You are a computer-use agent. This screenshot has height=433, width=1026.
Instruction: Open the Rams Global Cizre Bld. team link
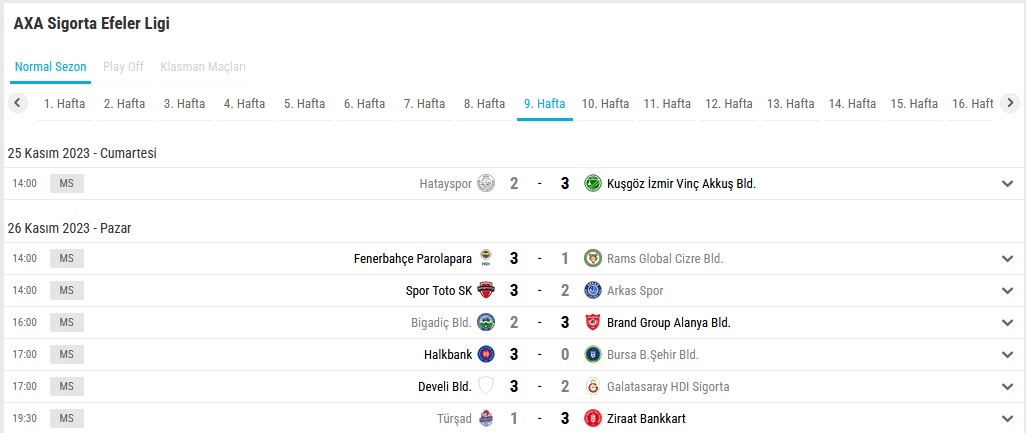[665, 258]
